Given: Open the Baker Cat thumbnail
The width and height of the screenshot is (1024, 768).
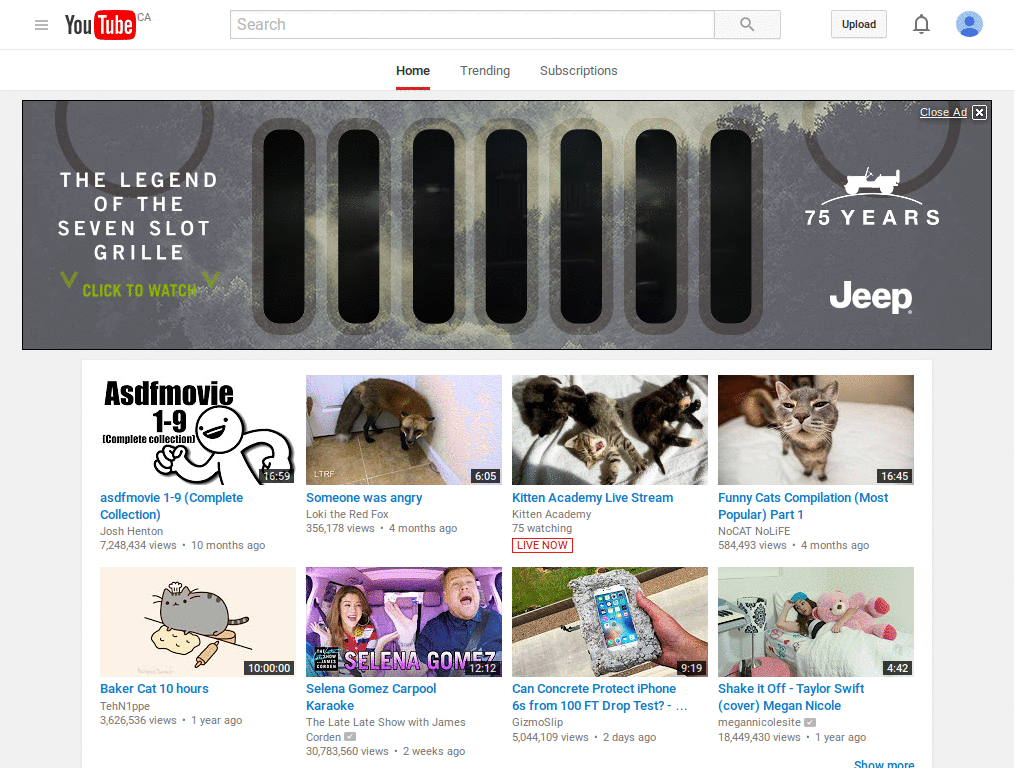Looking at the screenshot, I should pyautogui.click(x=198, y=622).
